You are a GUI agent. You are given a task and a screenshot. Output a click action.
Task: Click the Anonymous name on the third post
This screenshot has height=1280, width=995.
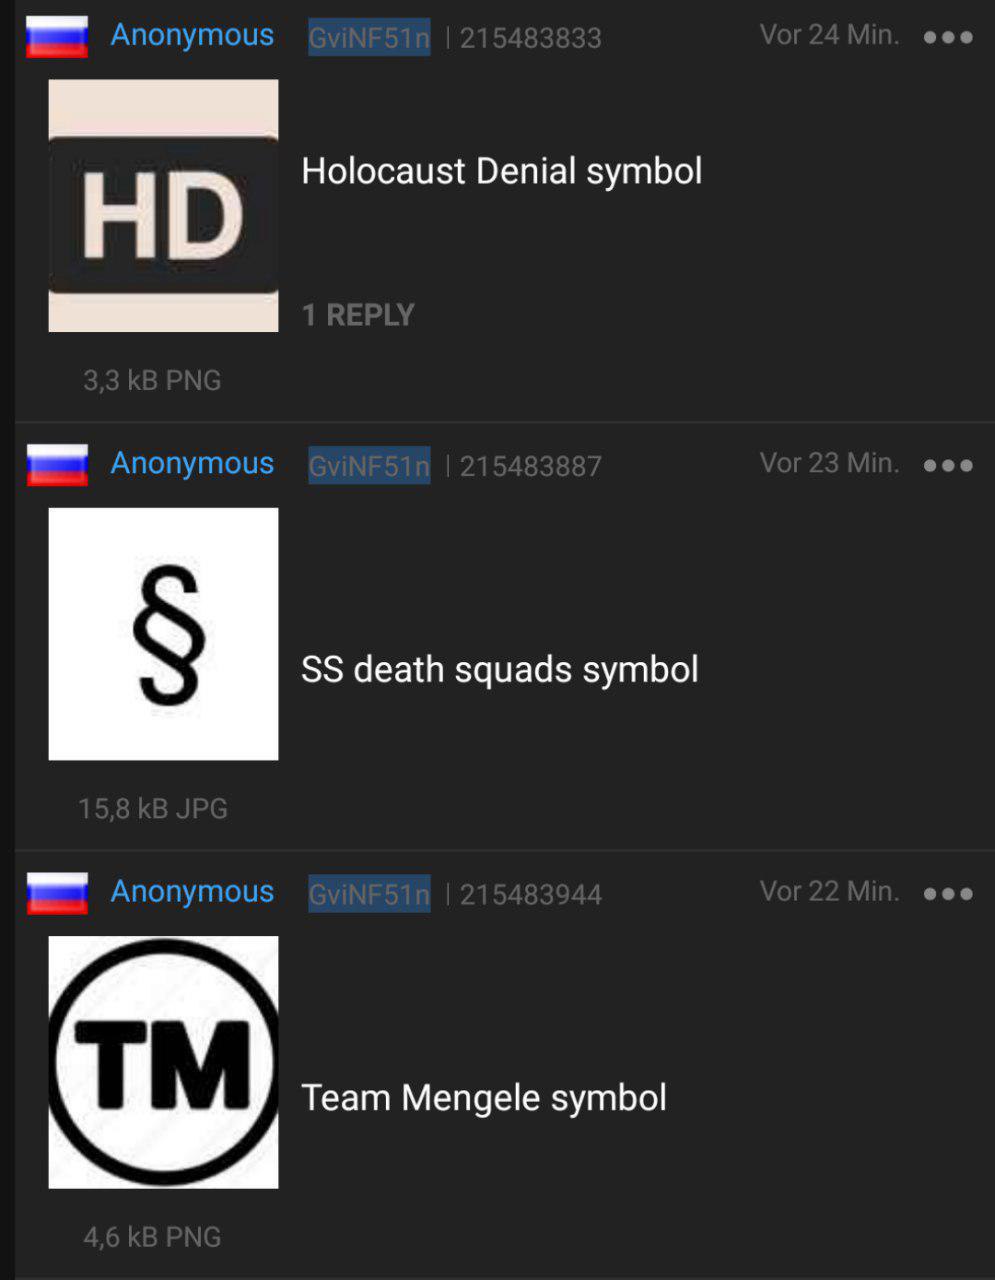coord(192,891)
